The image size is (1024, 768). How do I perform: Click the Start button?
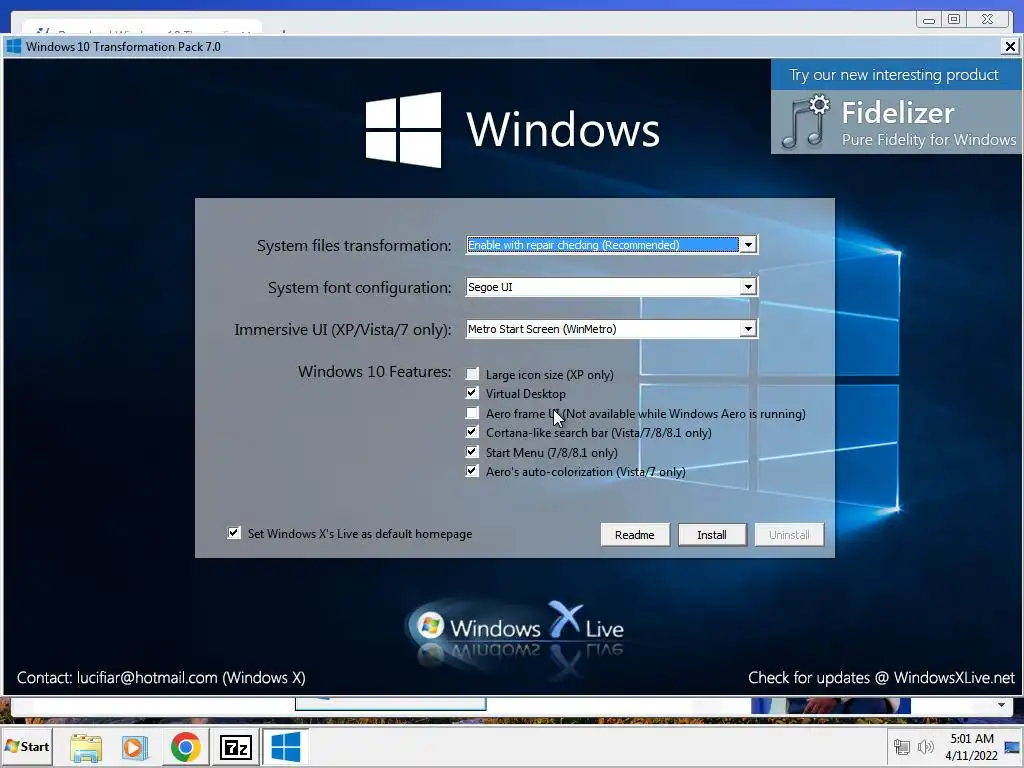click(27, 746)
